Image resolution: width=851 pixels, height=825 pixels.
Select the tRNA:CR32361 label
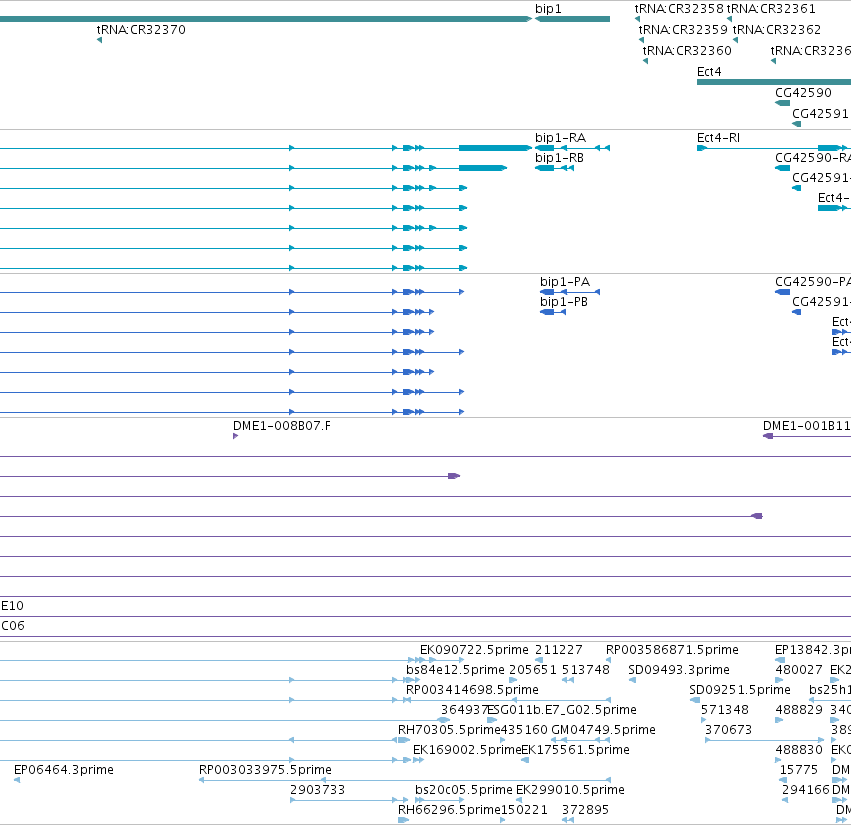pos(771,9)
